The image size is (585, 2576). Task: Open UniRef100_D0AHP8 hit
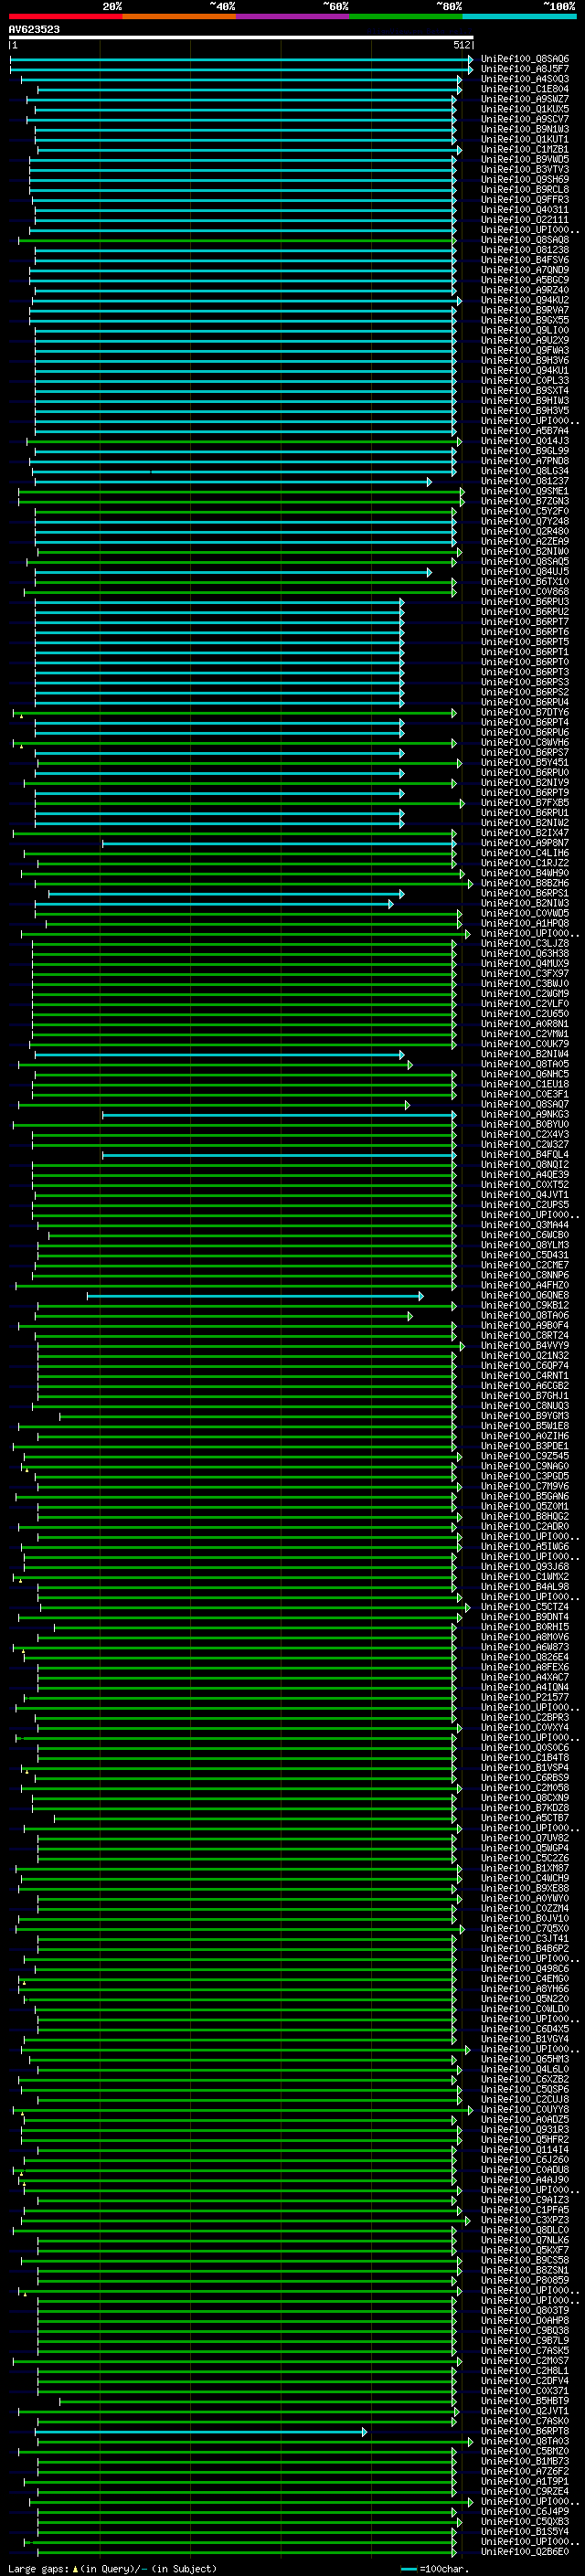[x=524, y=2320]
